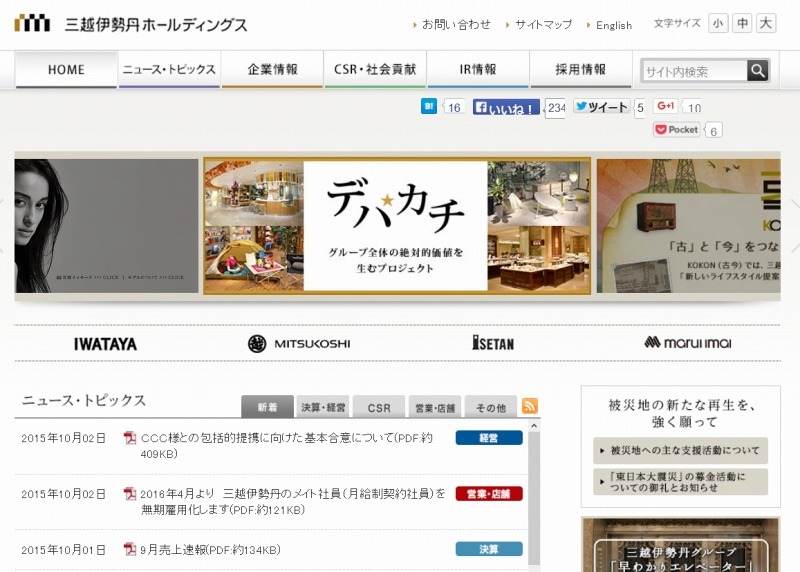Open ニュース・トピックス navigation menu
Viewport: 800px width, 572px height.
(169, 69)
